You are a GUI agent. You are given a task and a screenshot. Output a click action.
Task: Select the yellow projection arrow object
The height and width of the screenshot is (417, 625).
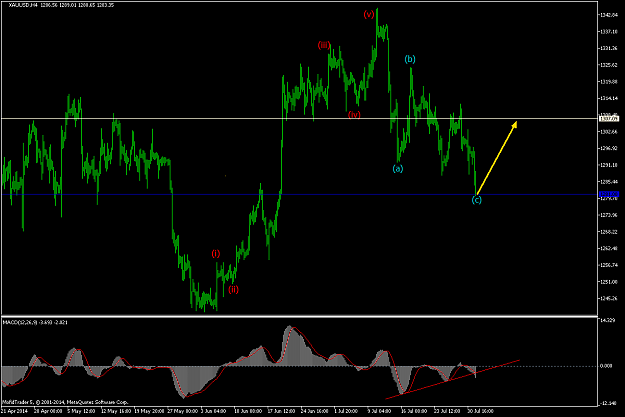pos(497,157)
